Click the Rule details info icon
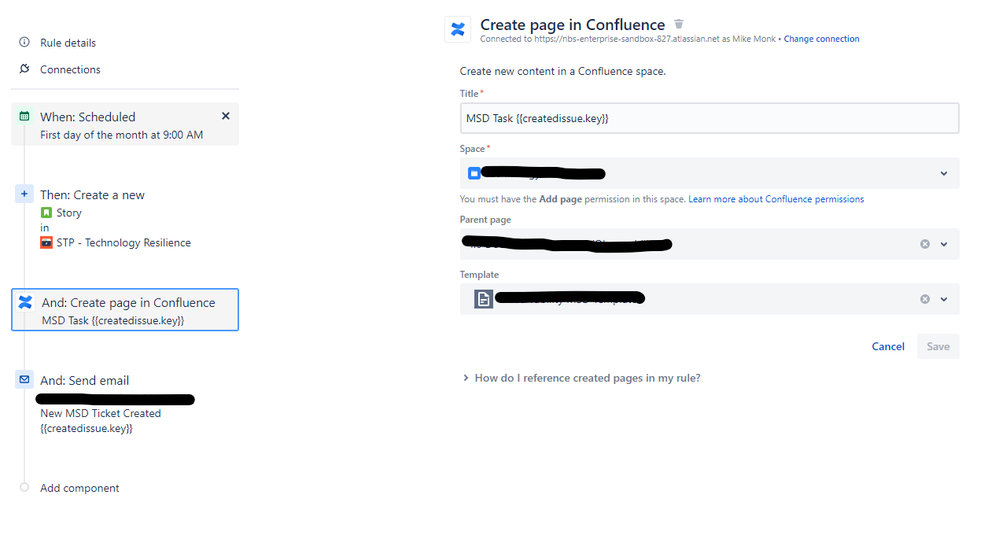The height and width of the screenshot is (536, 999). pyautogui.click(x=24, y=42)
